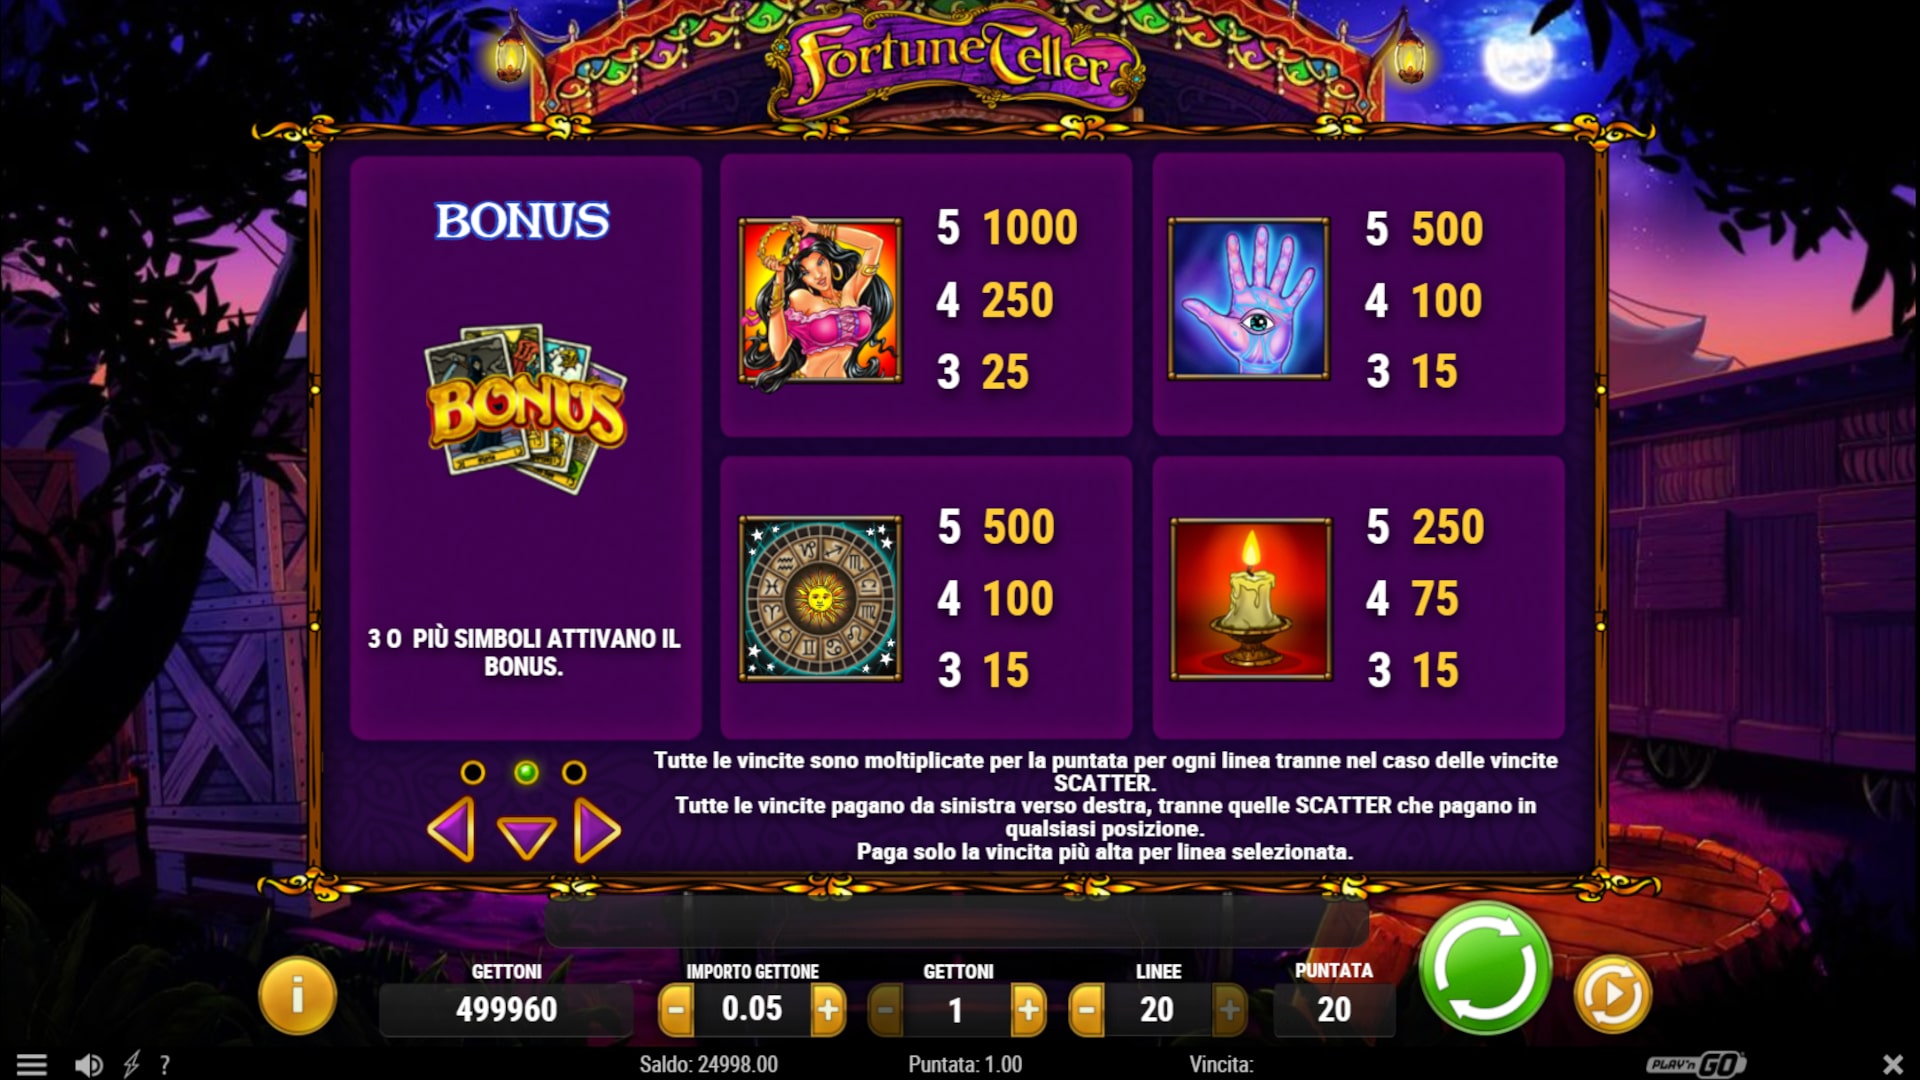Open help question mark icon
Screen dimensions: 1920x1080
tap(165, 1065)
